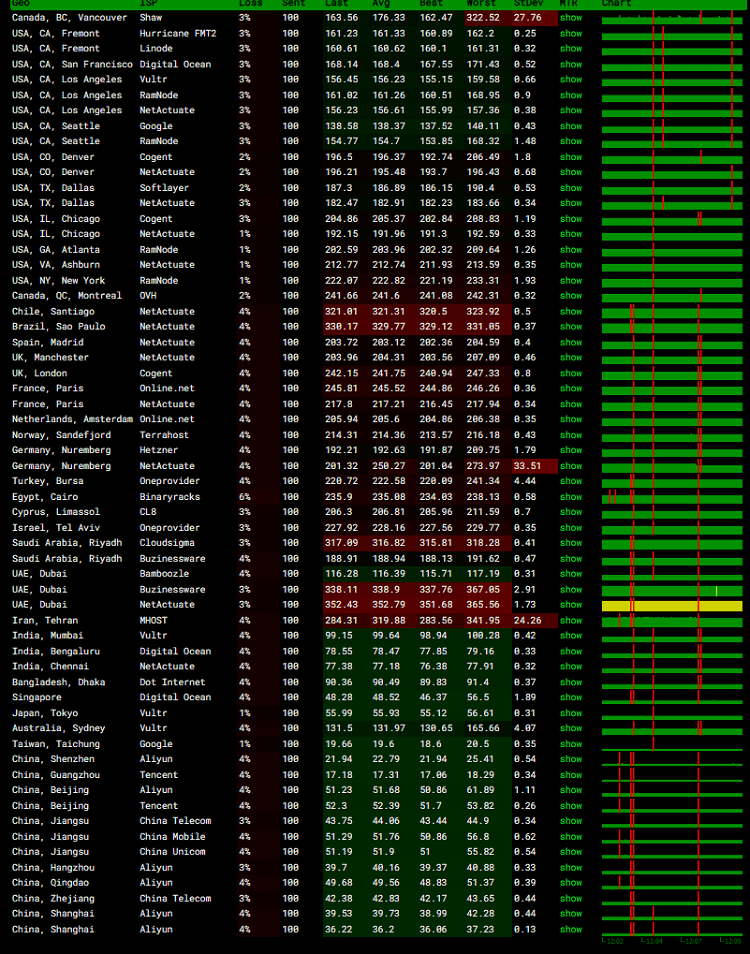Click 'show' for Iran, Tehran MHOST row

571,621
